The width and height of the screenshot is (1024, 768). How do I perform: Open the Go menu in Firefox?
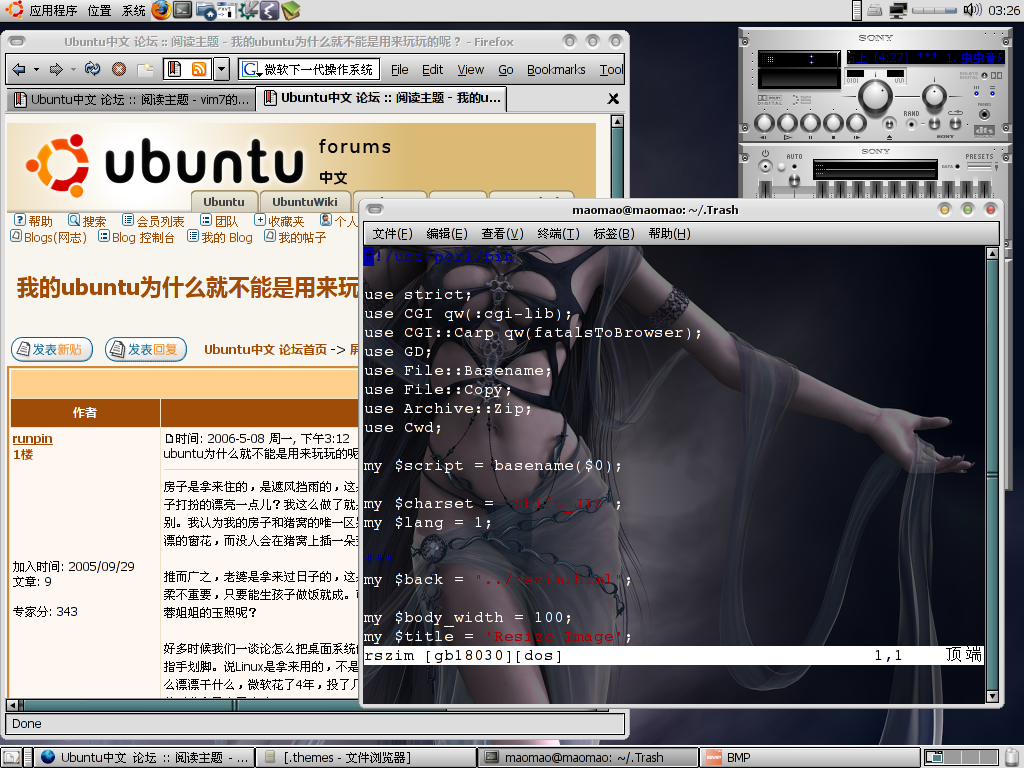point(505,70)
